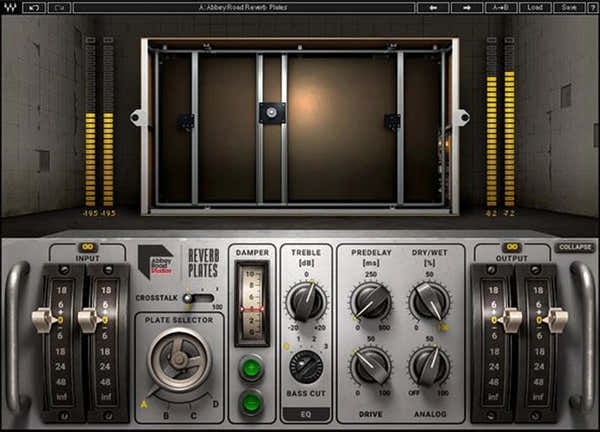The height and width of the screenshot is (432, 600).
Task: Undo the last parameter change
Action: [x=34, y=7]
